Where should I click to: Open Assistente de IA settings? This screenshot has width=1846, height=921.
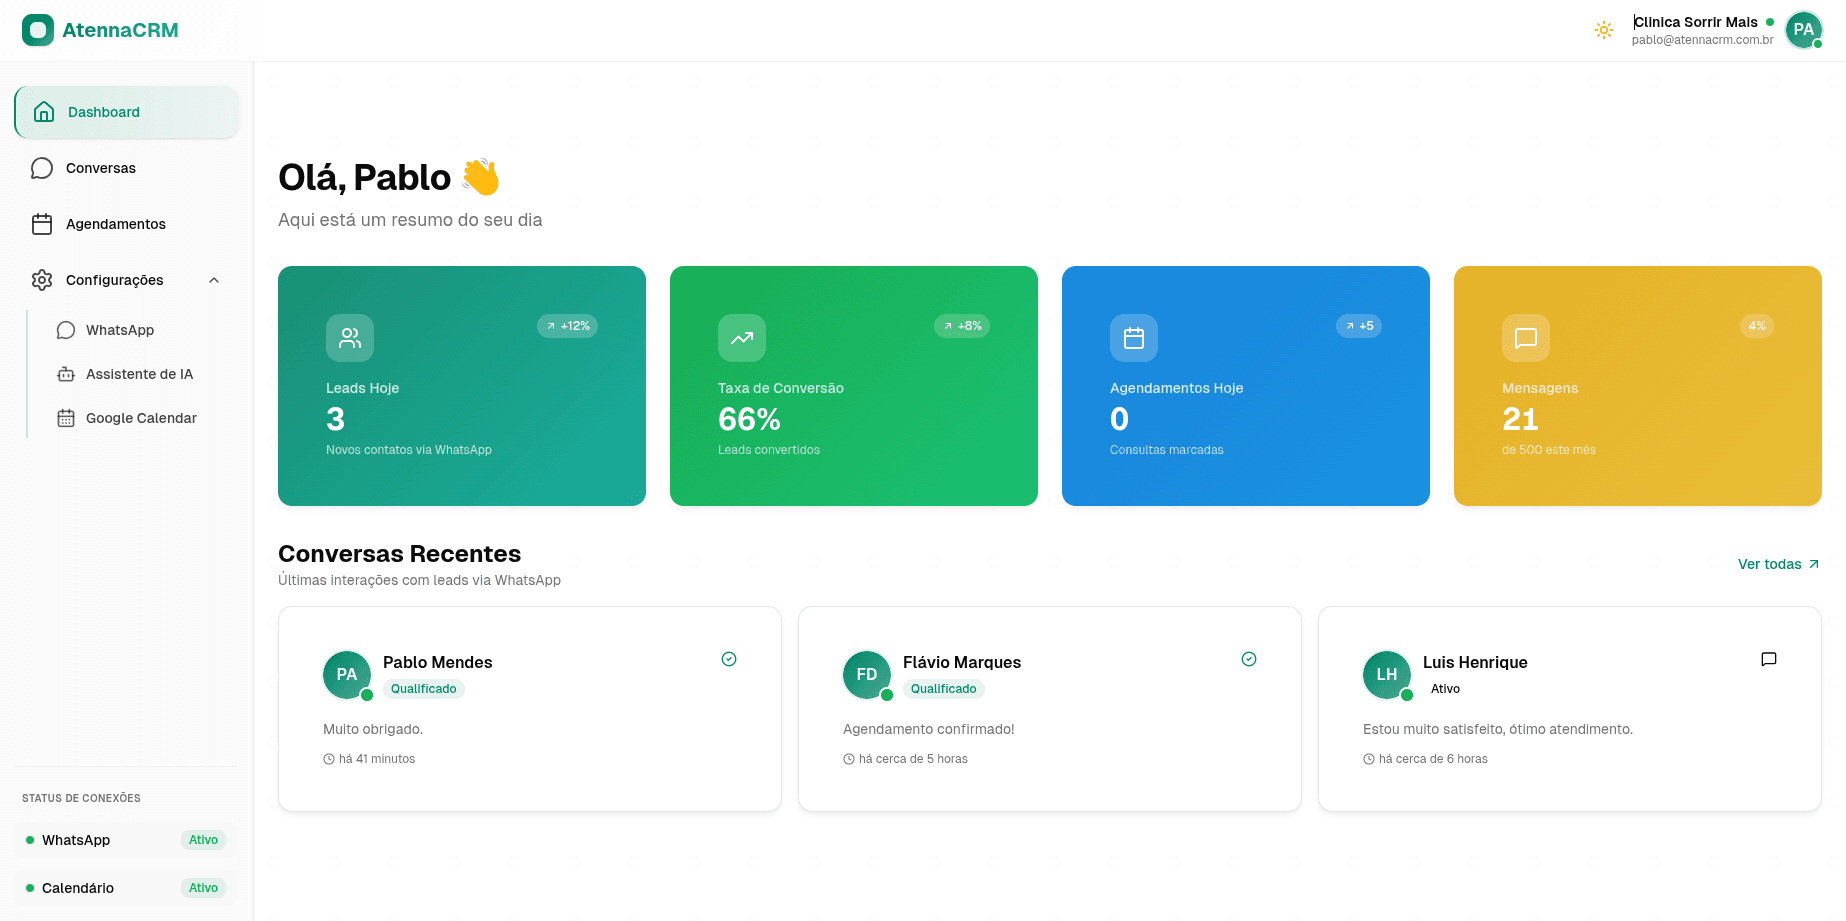139,374
